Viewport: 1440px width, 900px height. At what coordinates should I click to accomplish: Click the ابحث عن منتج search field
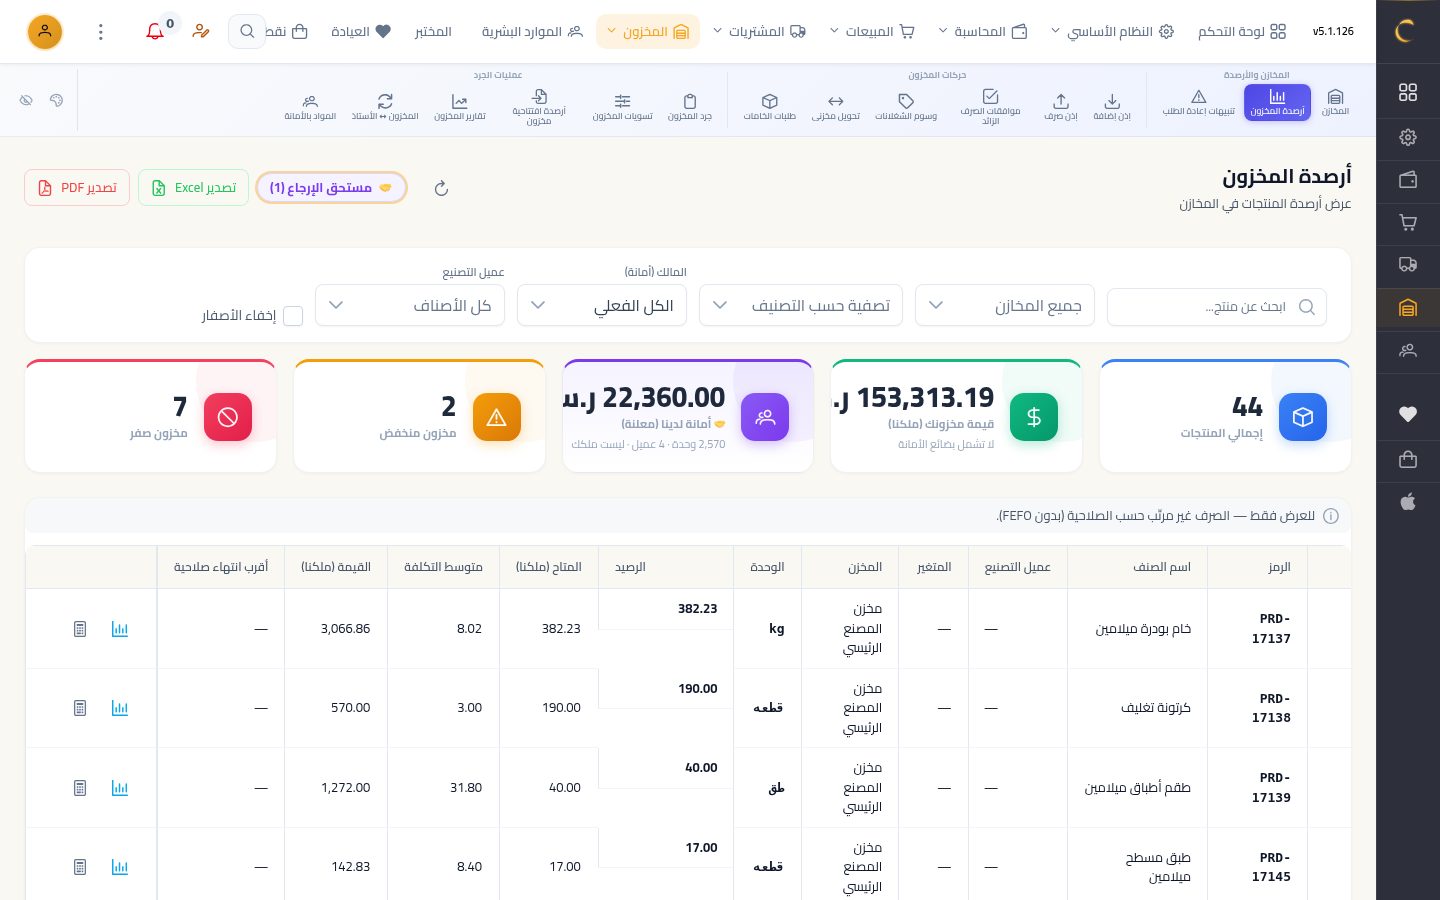click(1217, 307)
